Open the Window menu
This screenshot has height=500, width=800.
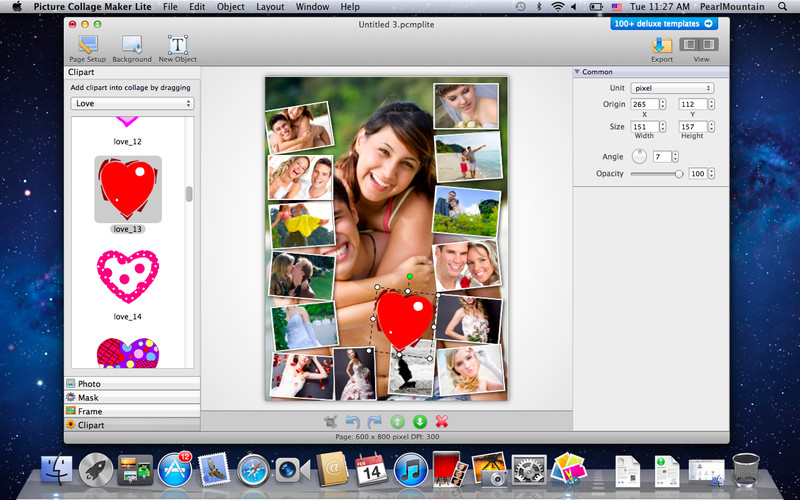point(312,7)
